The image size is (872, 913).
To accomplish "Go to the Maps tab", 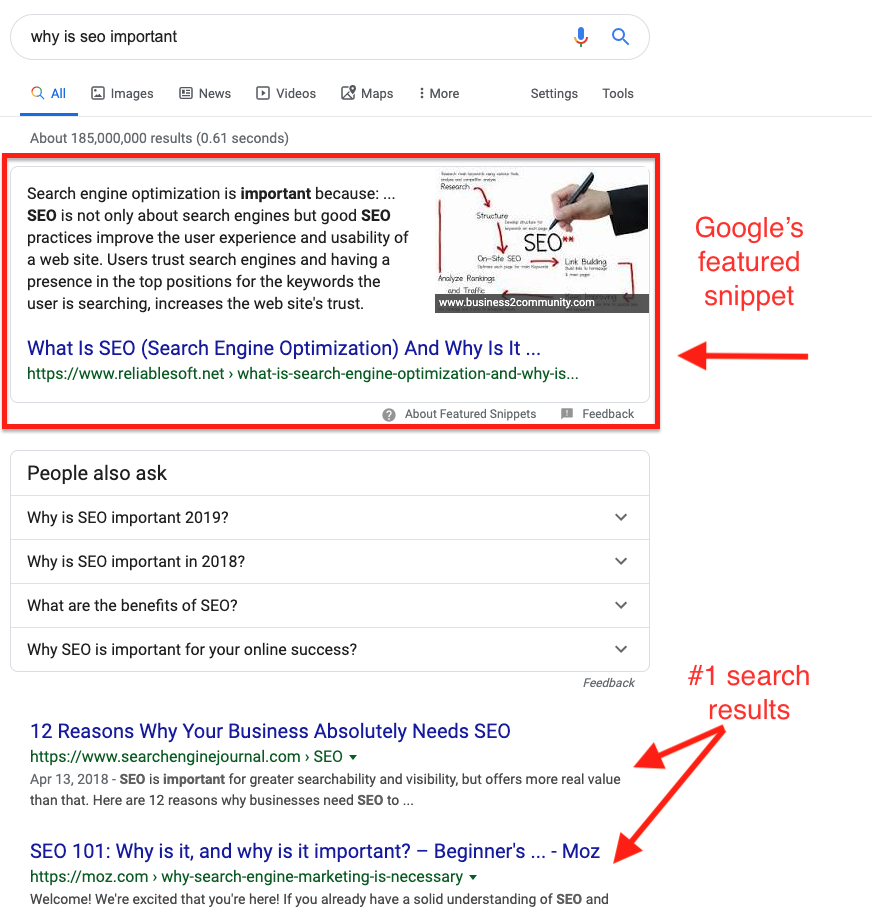I will (x=367, y=93).
